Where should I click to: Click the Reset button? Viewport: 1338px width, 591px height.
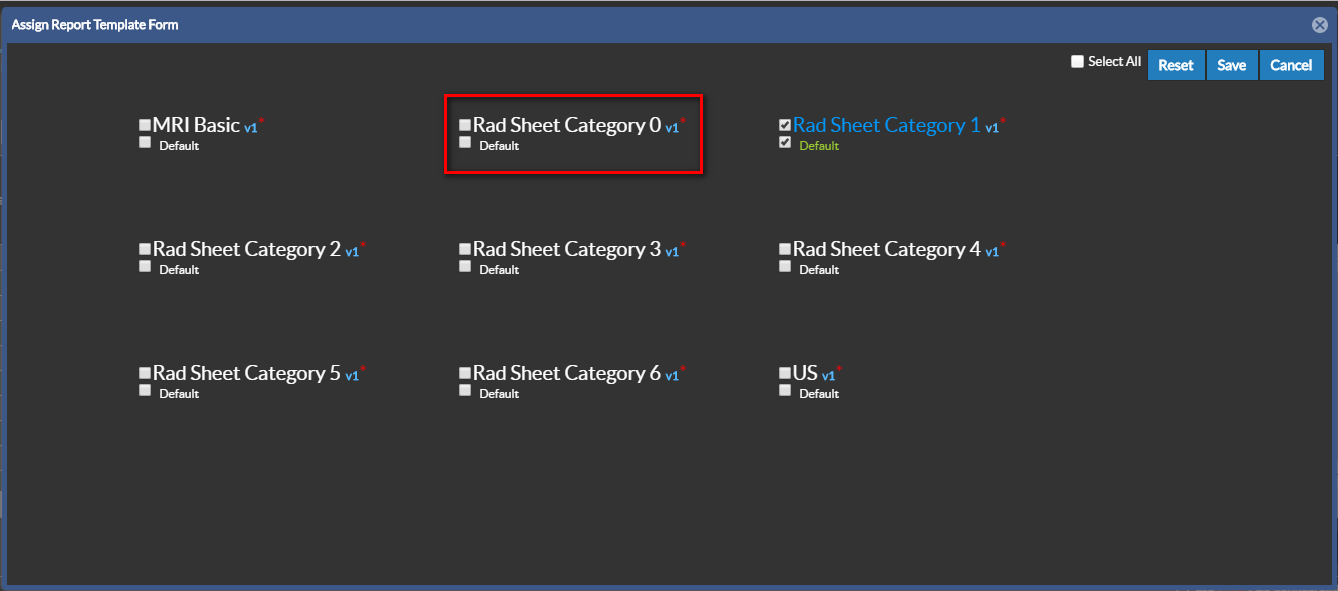click(x=1176, y=65)
